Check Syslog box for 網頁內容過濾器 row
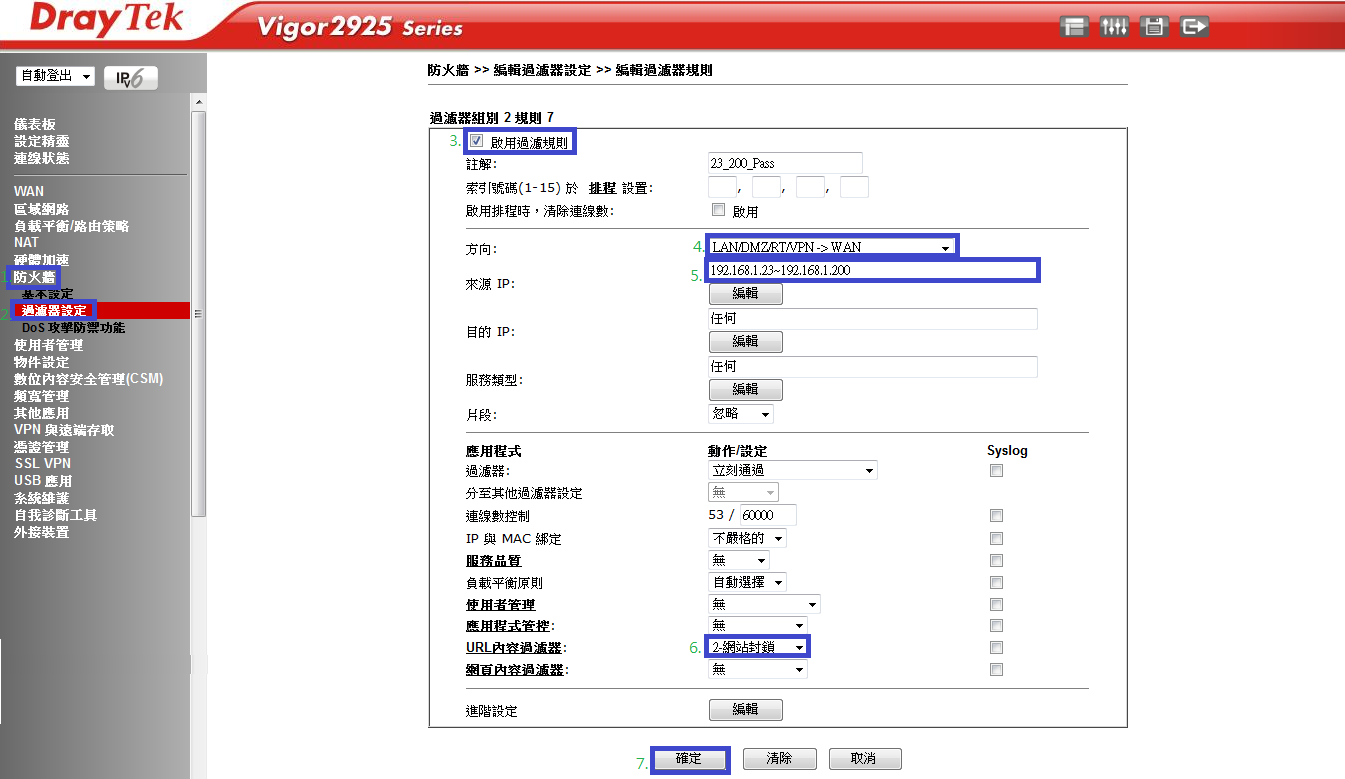 pos(996,670)
